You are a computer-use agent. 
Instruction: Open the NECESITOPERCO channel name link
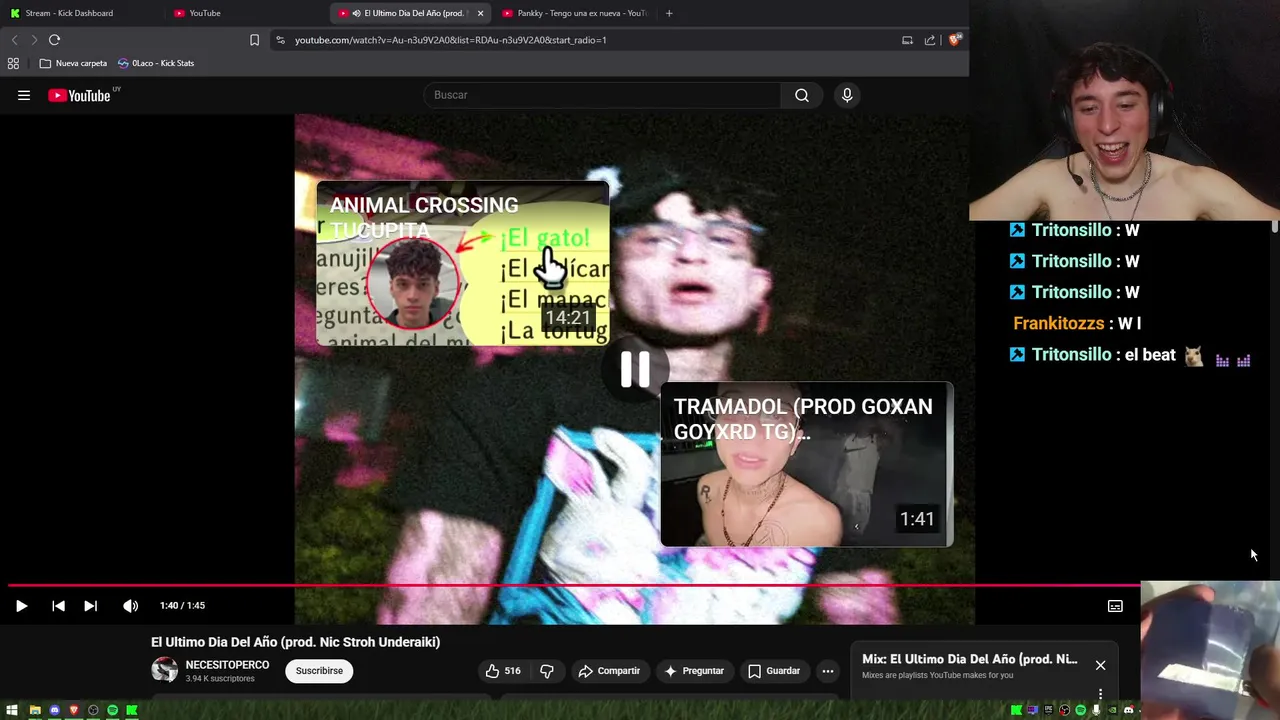227,665
